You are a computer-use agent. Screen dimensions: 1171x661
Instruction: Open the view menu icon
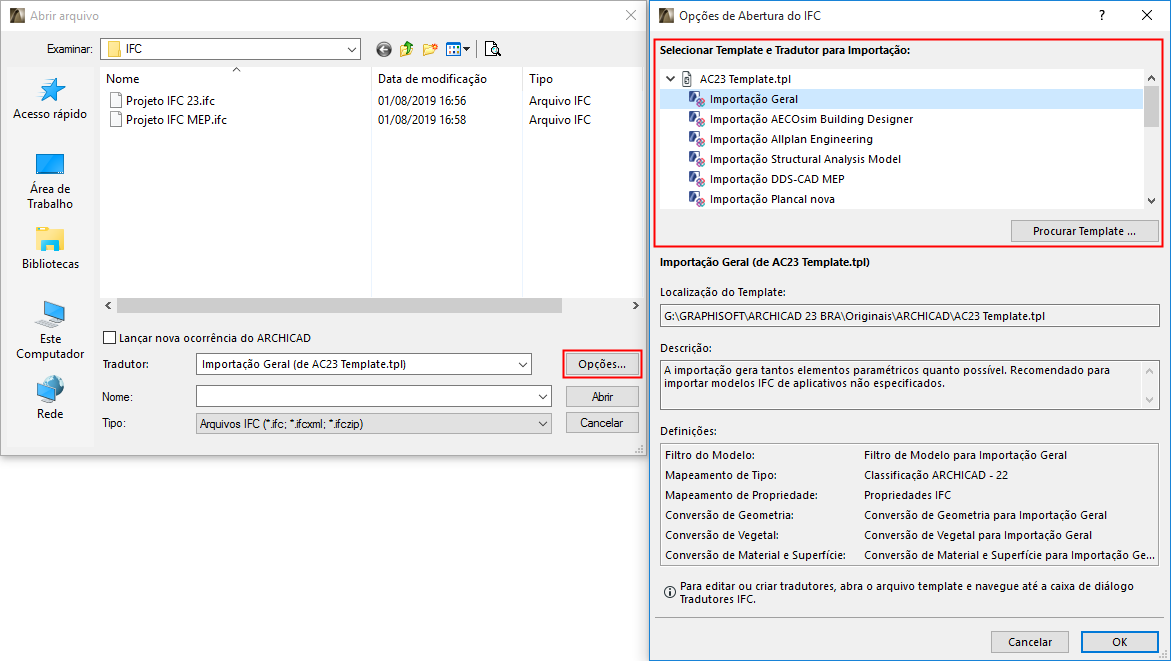[453, 49]
